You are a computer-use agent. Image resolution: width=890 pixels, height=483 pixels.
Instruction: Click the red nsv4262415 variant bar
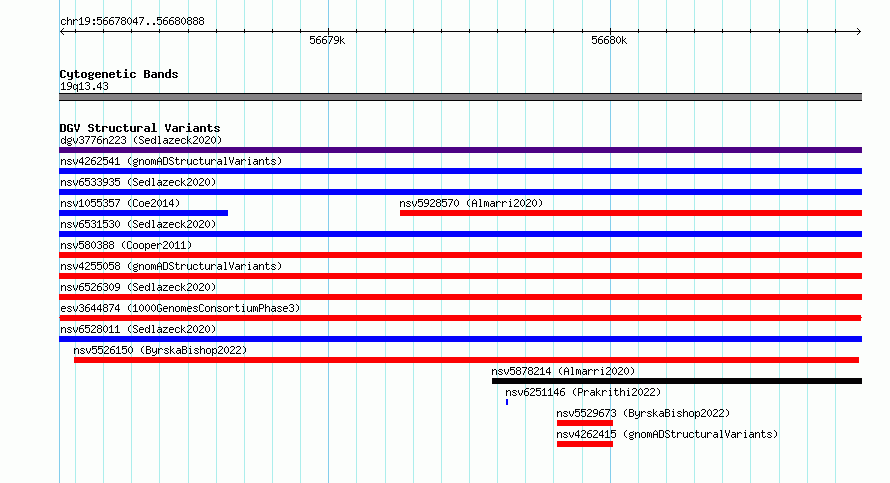coord(585,444)
